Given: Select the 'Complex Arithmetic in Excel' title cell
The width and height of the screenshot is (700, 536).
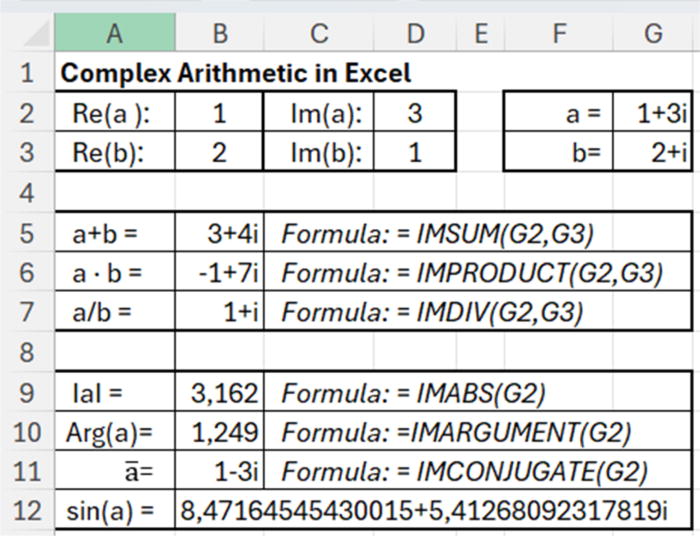Looking at the screenshot, I should (x=235, y=73).
